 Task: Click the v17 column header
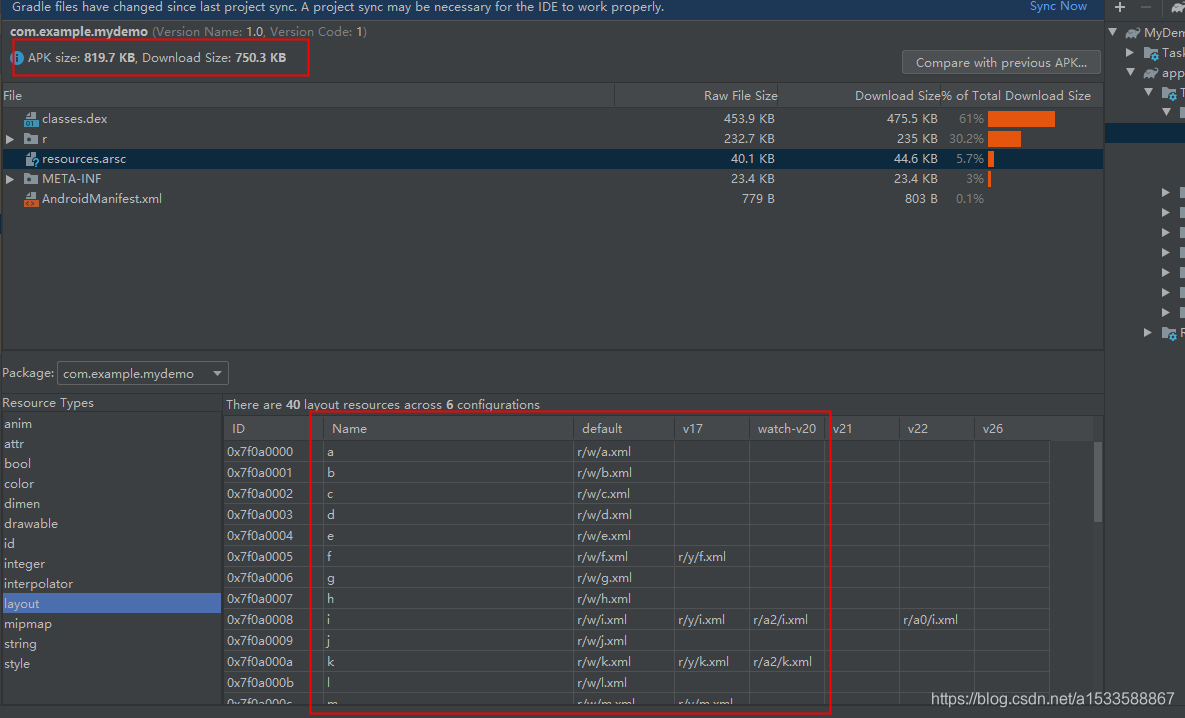712,429
